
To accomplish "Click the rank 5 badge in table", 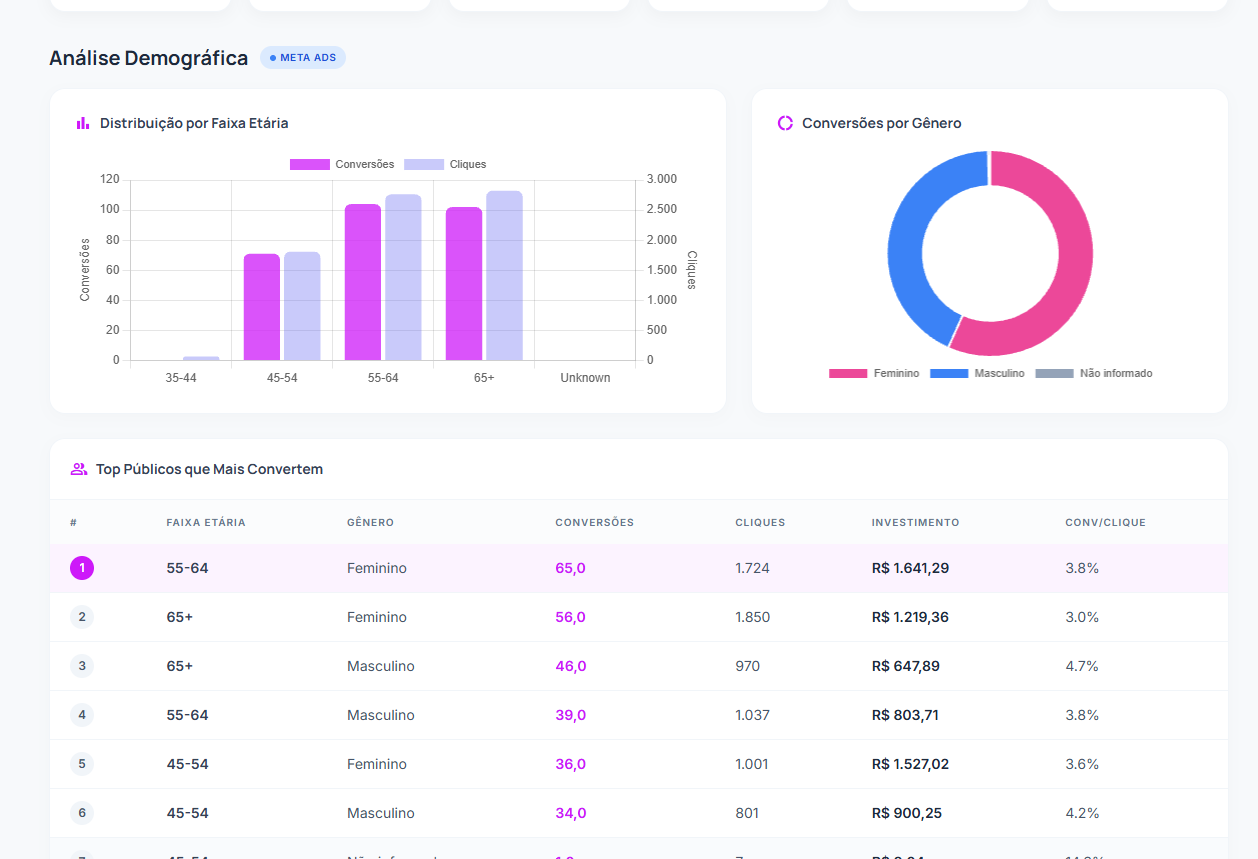I will (x=82, y=764).
